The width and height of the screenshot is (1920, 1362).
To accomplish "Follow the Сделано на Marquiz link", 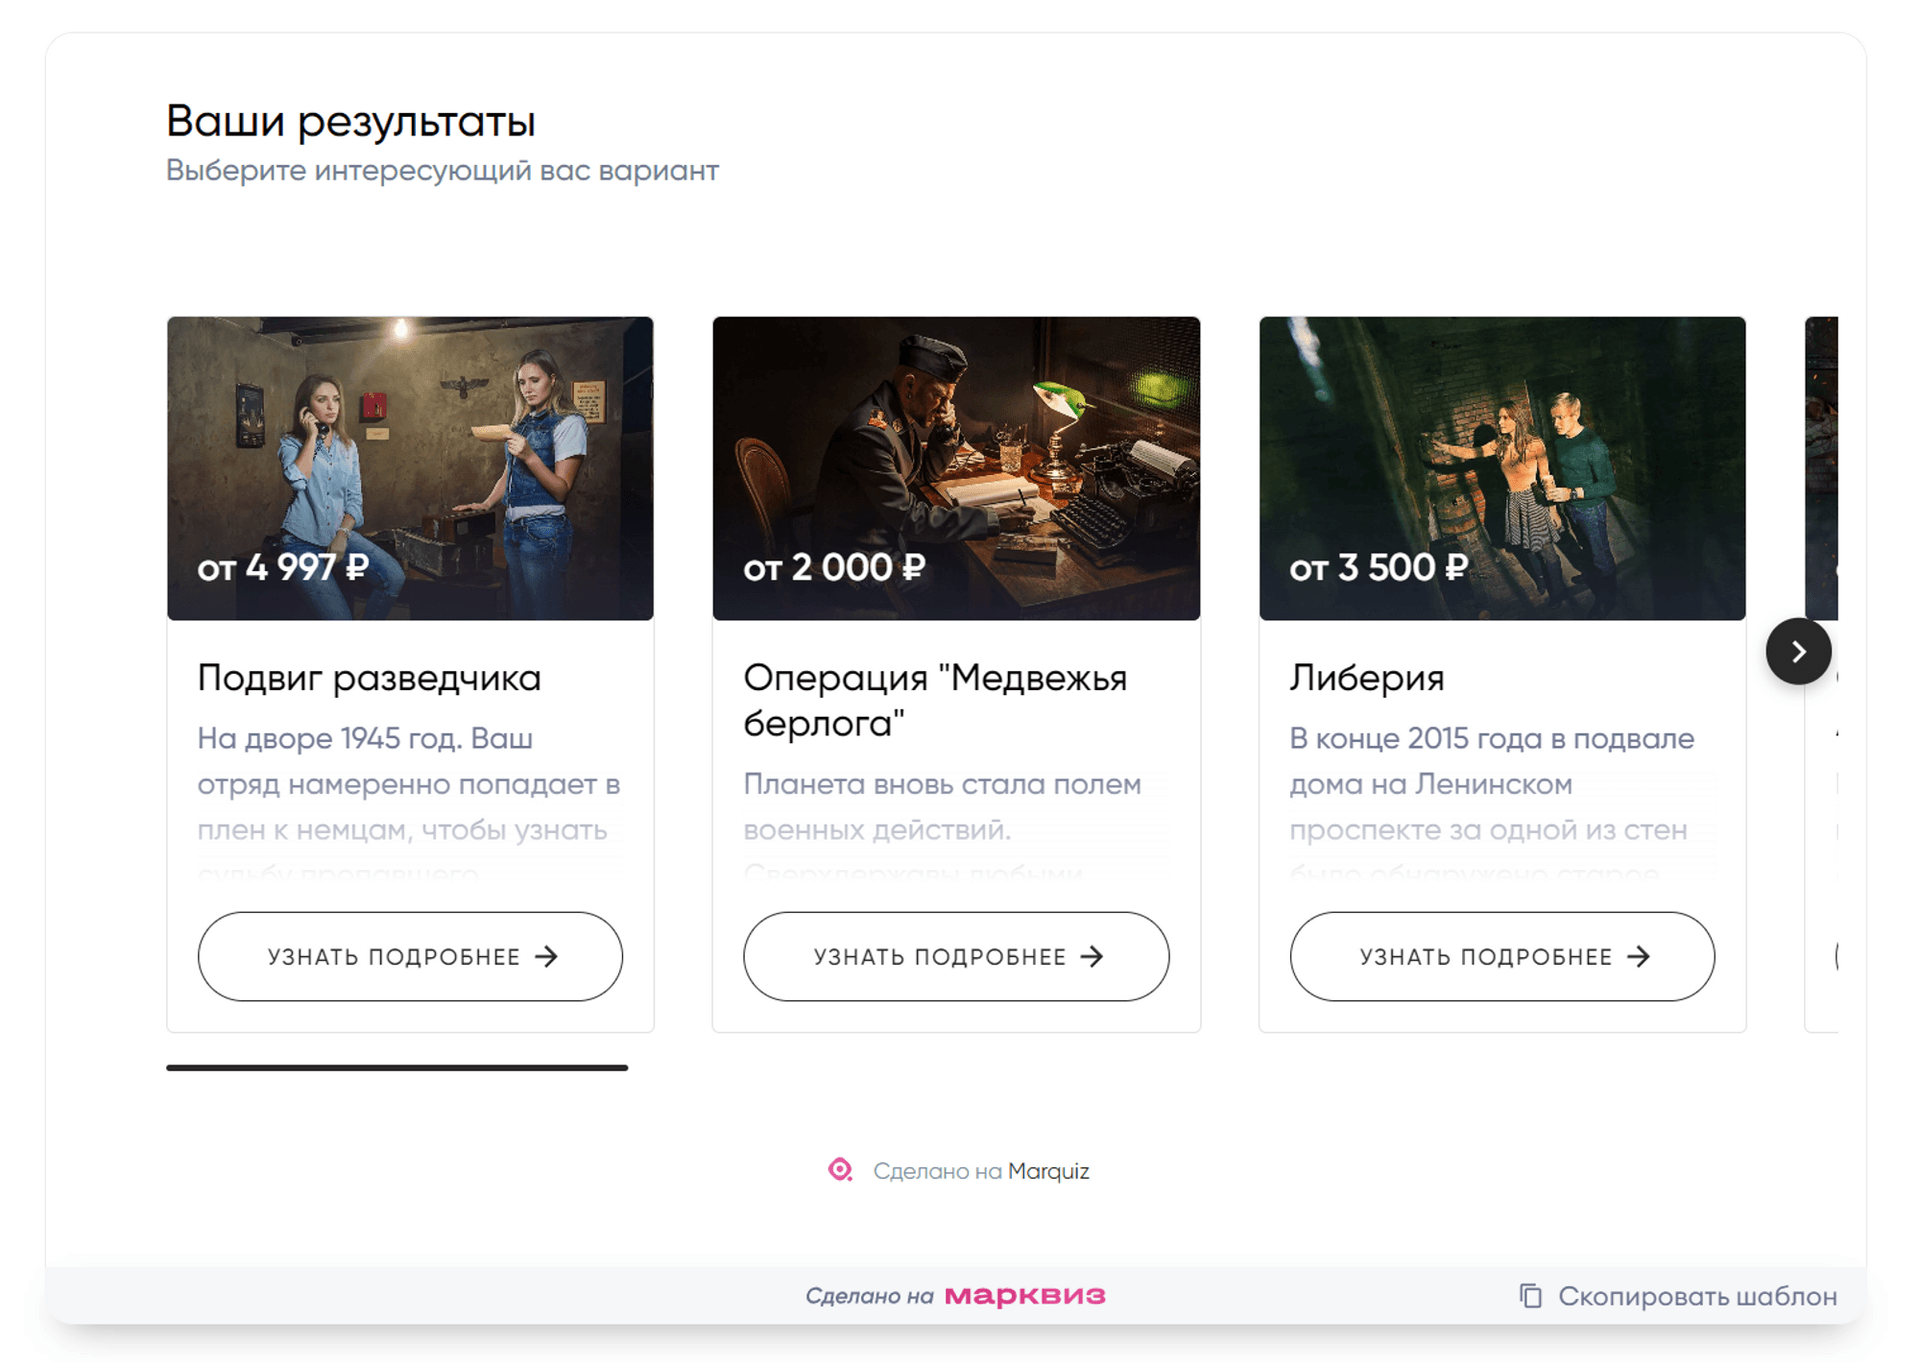I will click(982, 1170).
